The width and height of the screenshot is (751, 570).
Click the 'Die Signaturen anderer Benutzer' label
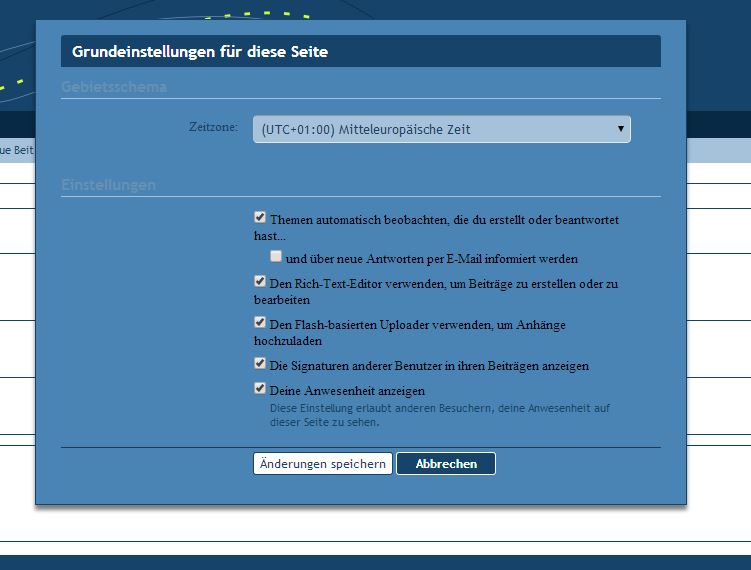click(429, 366)
